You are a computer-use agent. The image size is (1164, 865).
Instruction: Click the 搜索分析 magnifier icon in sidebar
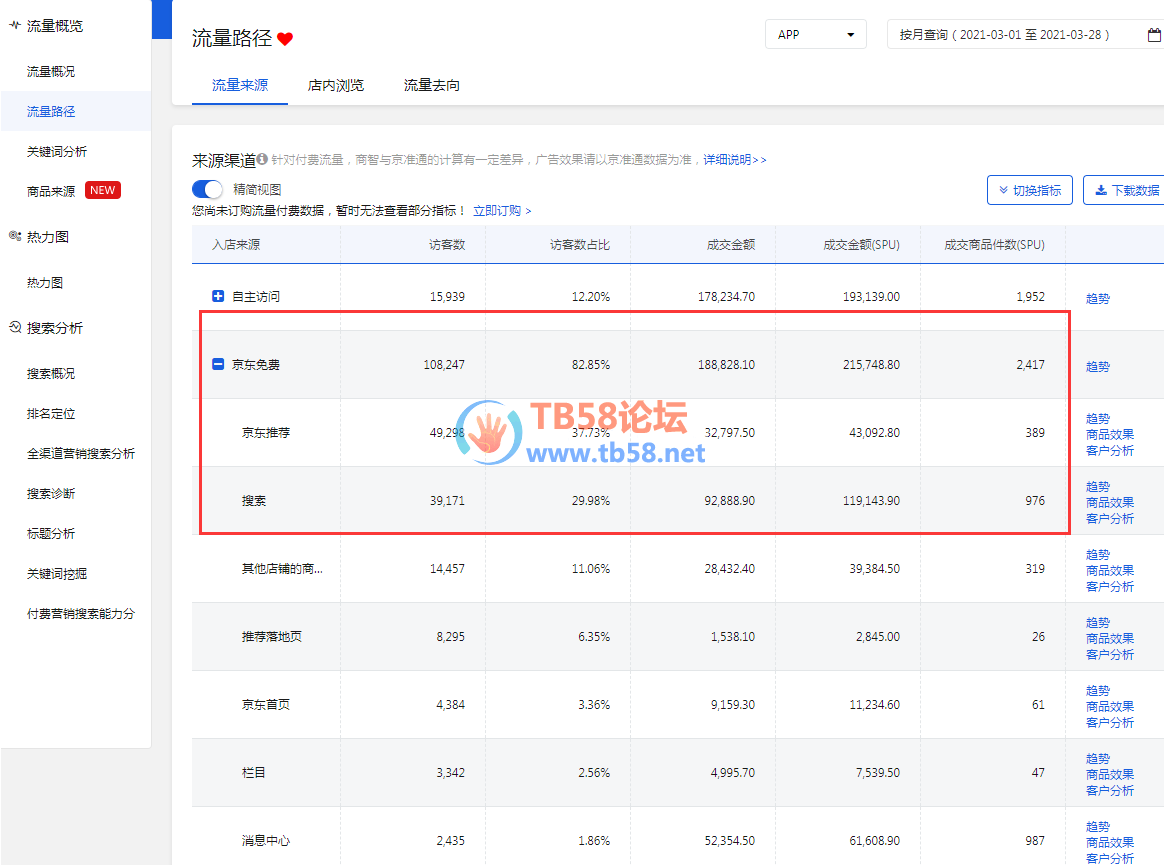[14, 327]
